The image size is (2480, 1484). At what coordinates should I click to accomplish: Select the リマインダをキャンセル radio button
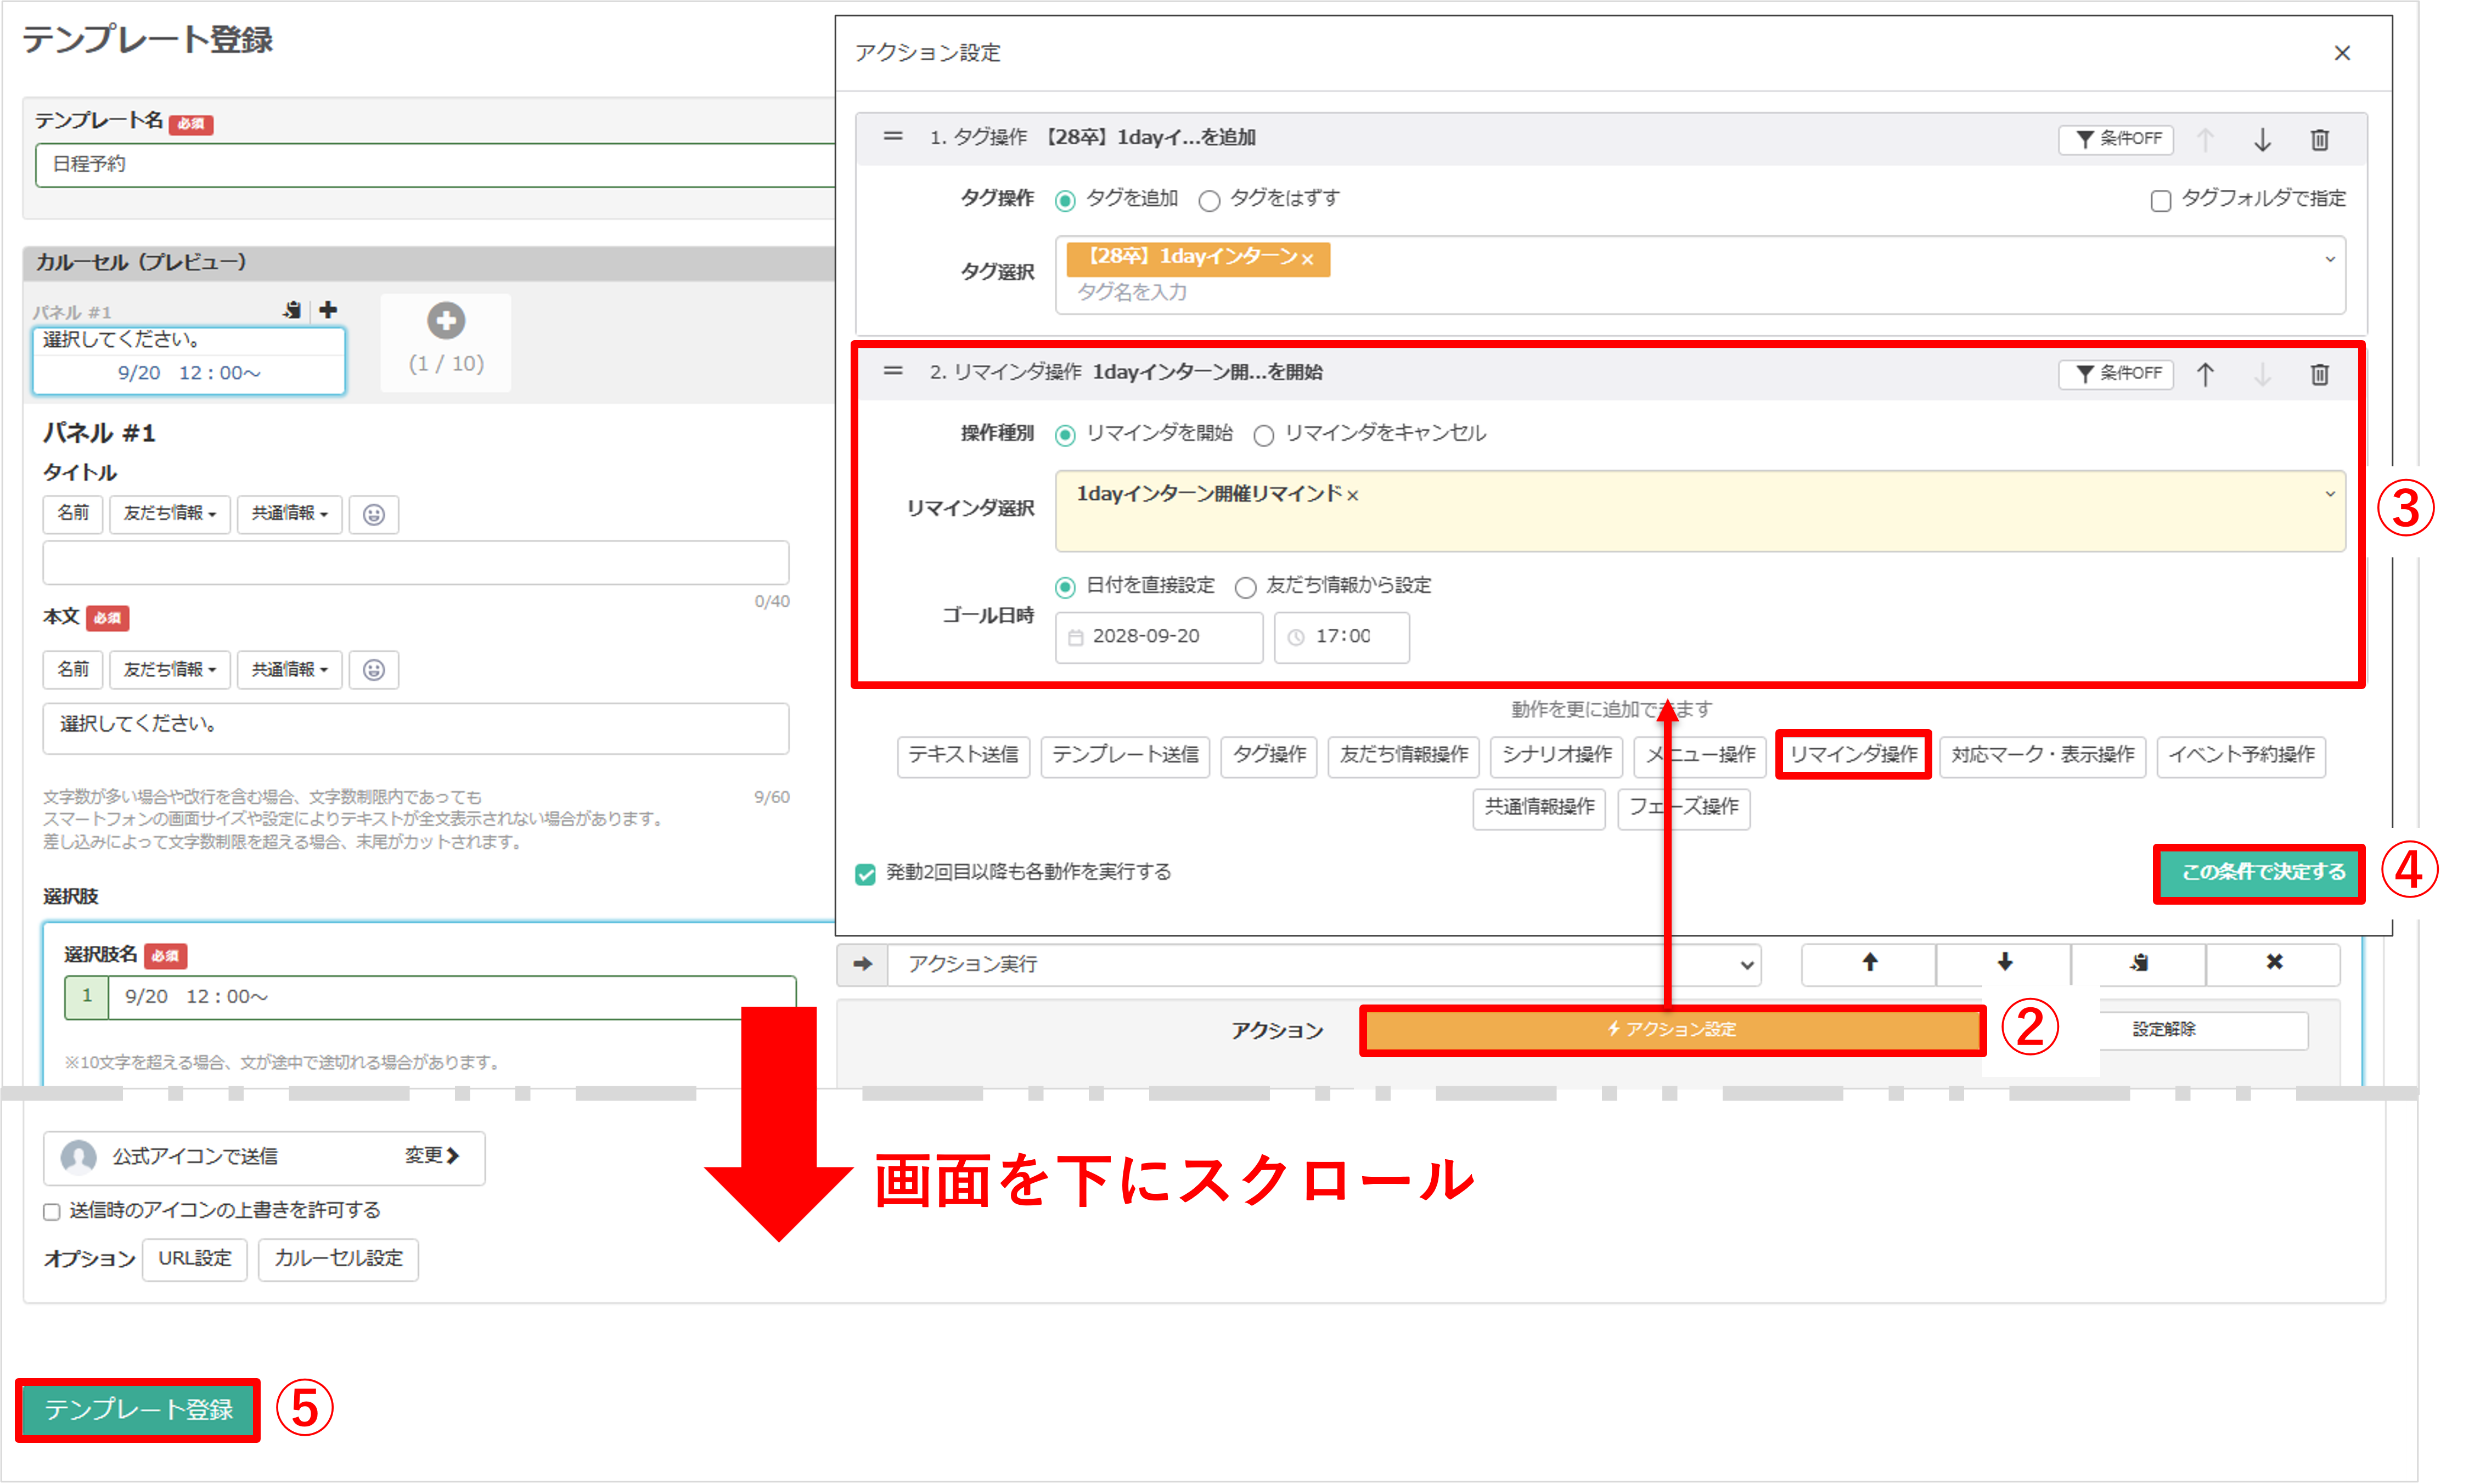(1264, 434)
